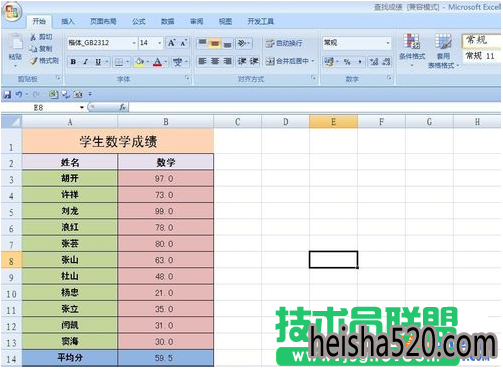The image size is (503, 372).
Task: Click the Undo arrow icon
Action: 19,95
